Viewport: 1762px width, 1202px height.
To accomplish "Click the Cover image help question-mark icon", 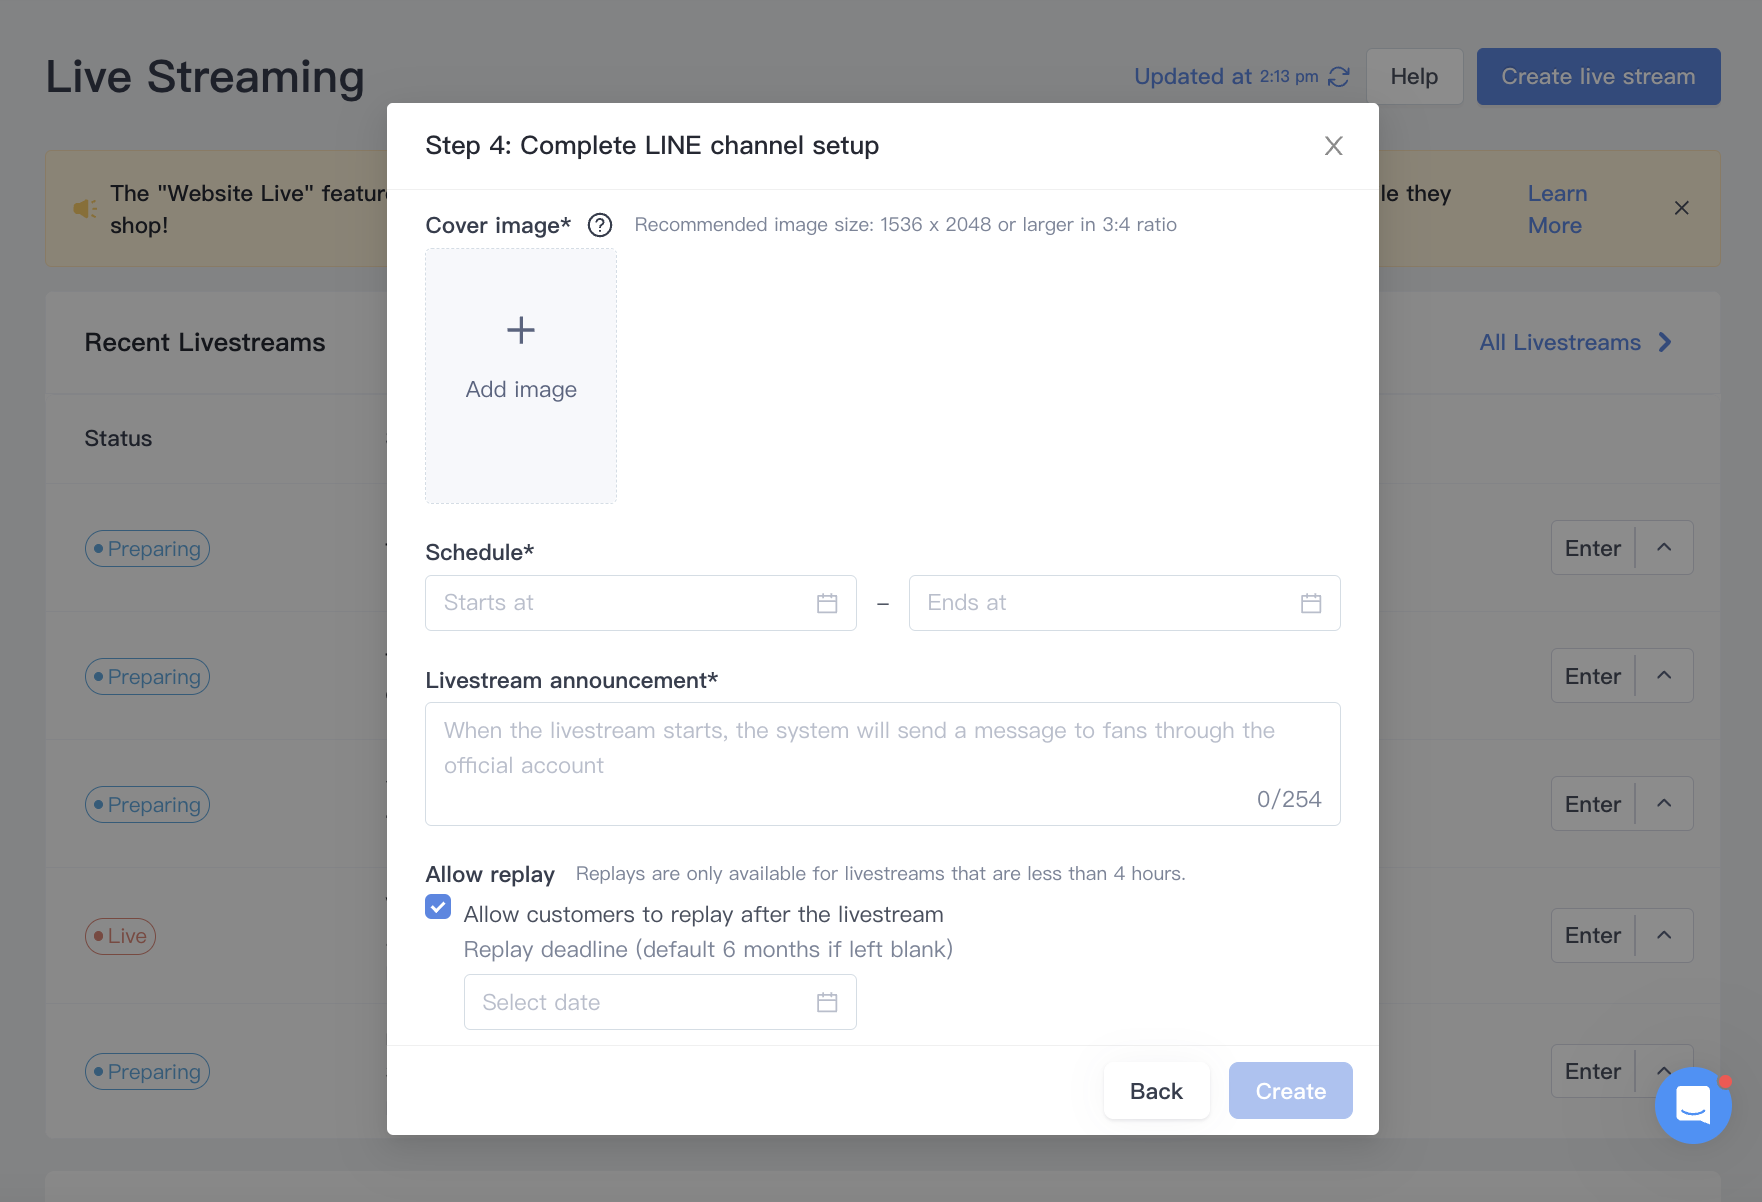I will click(600, 225).
